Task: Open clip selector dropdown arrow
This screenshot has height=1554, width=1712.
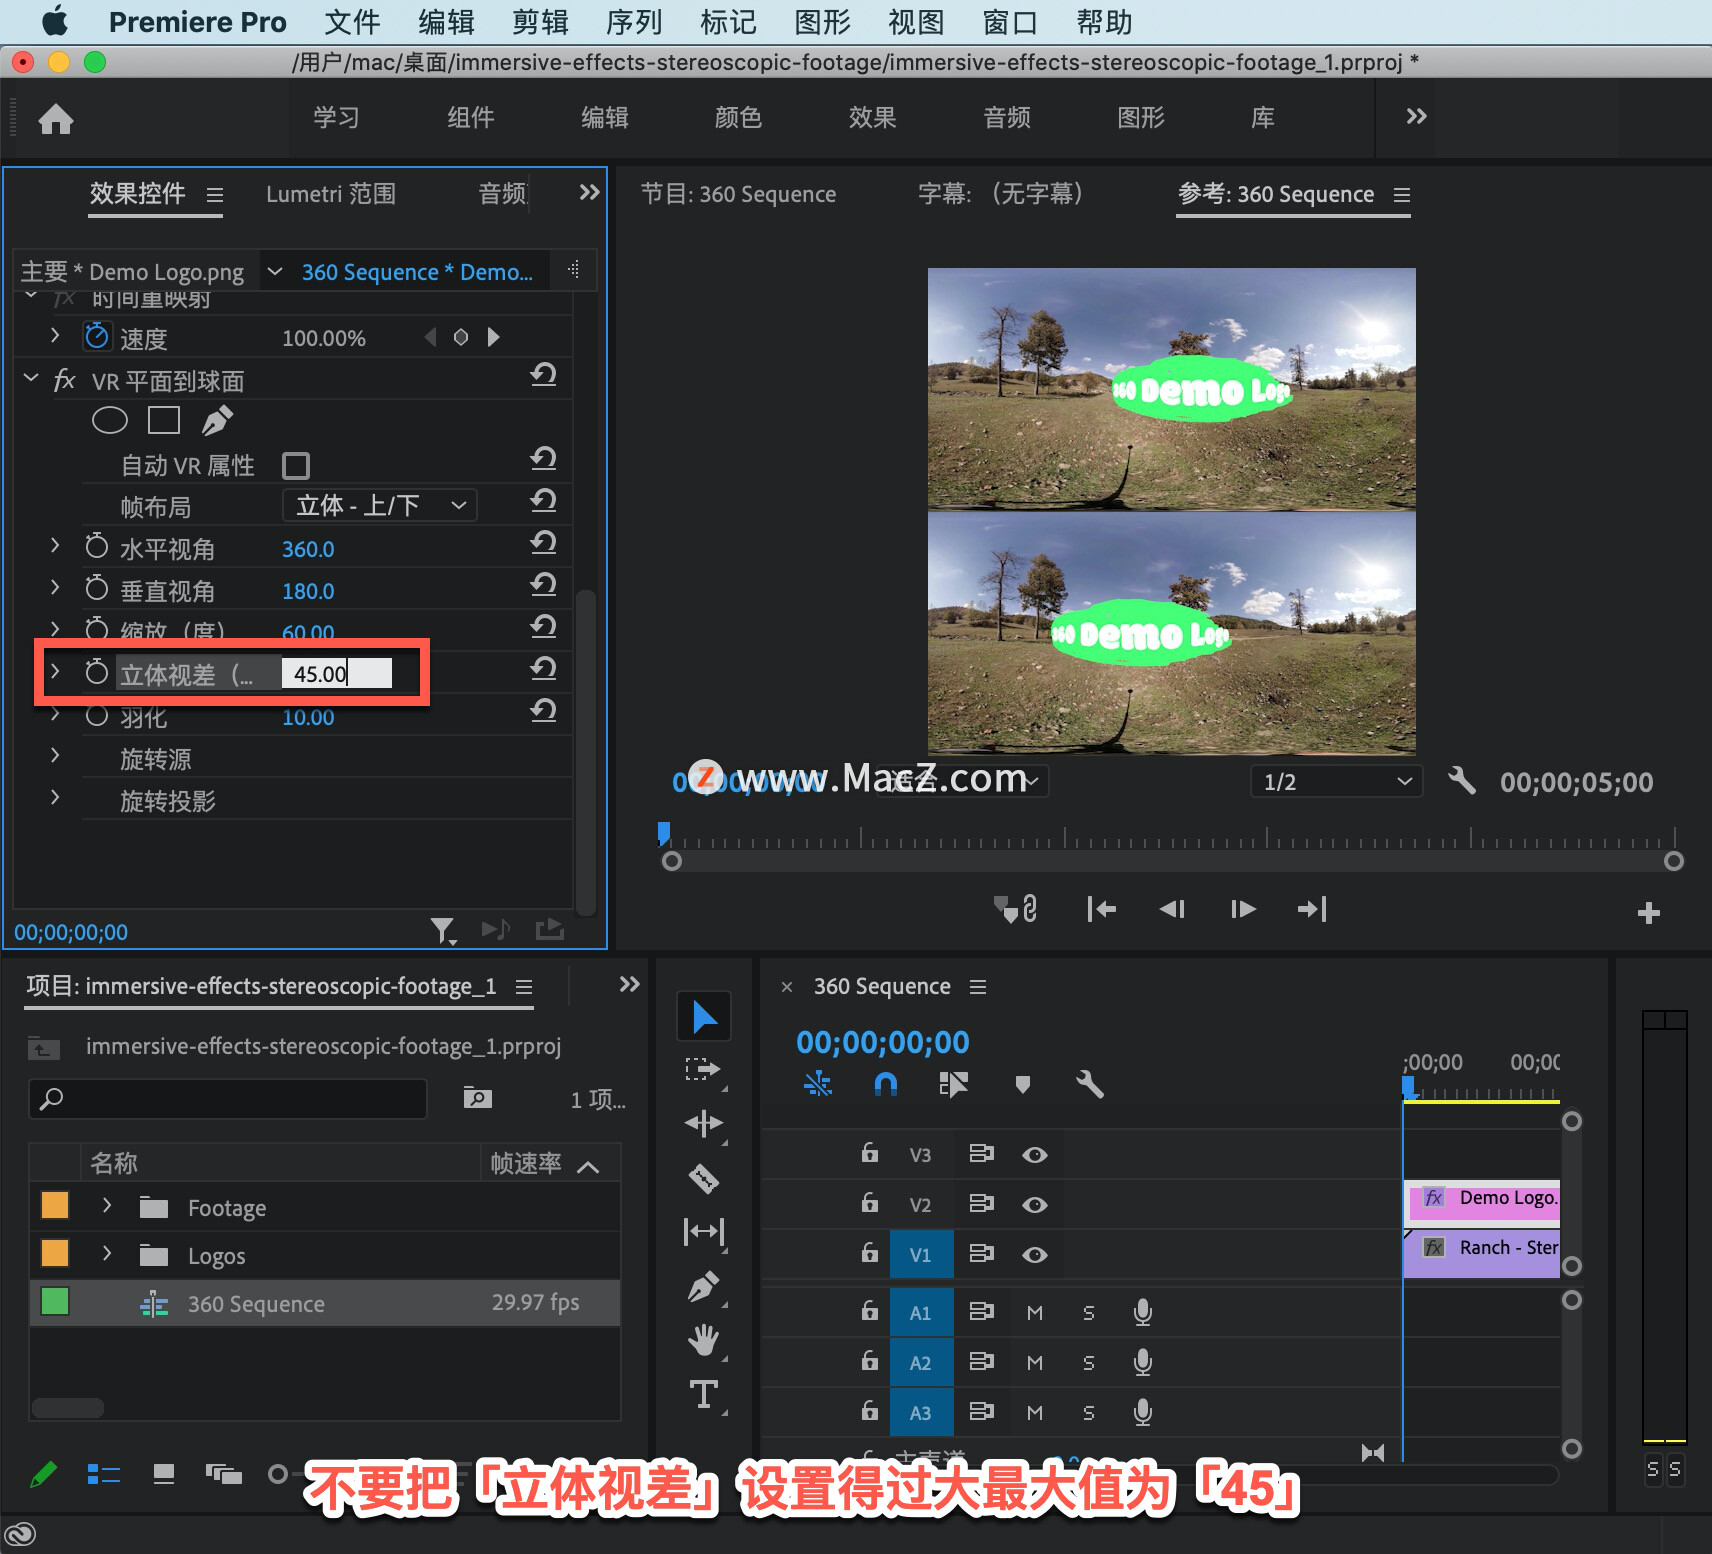Action: [x=275, y=271]
